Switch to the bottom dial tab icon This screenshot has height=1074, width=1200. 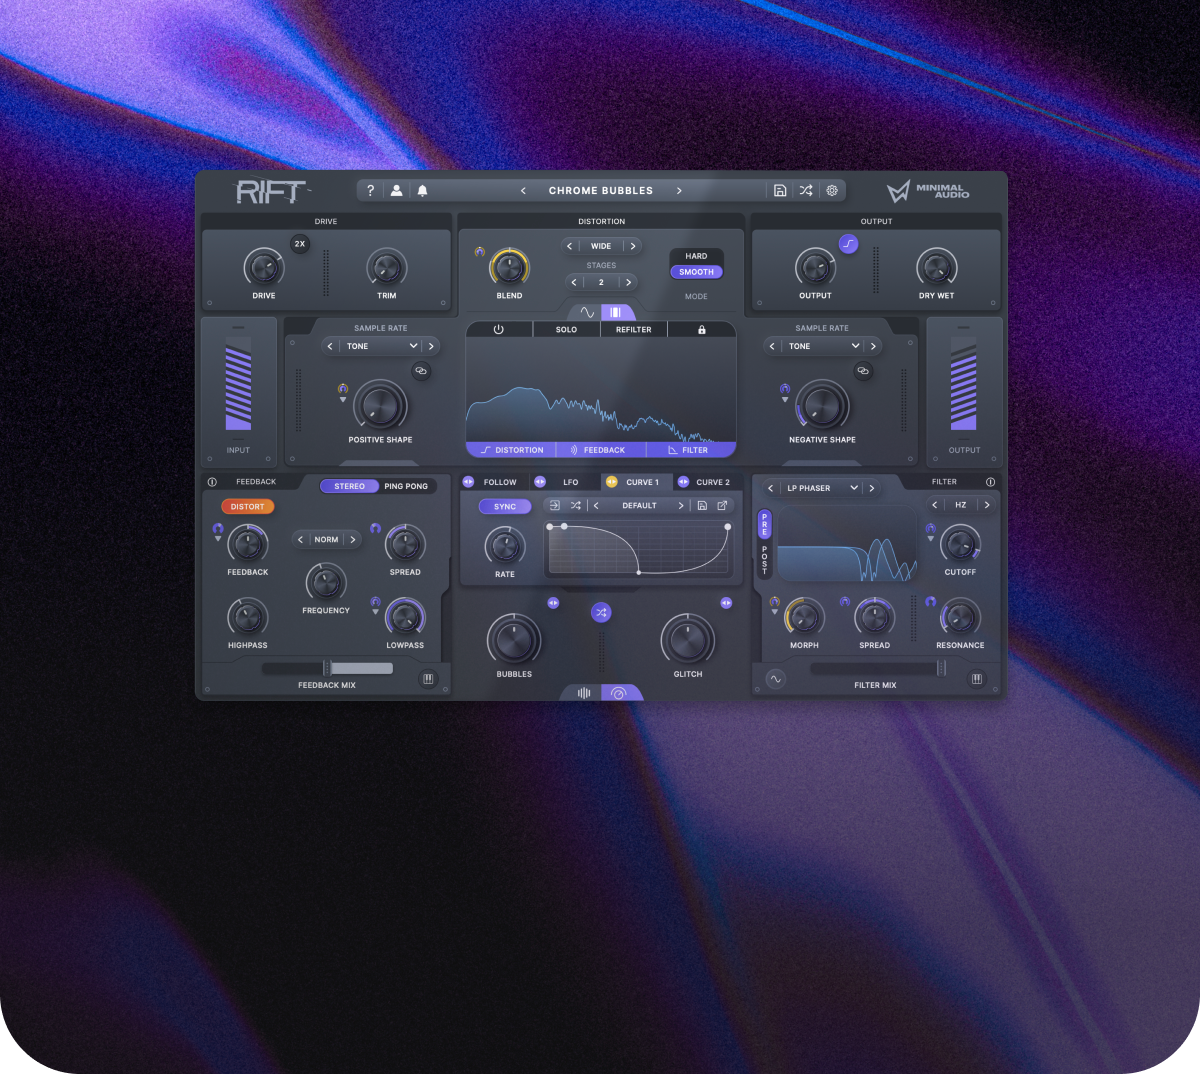click(x=619, y=692)
